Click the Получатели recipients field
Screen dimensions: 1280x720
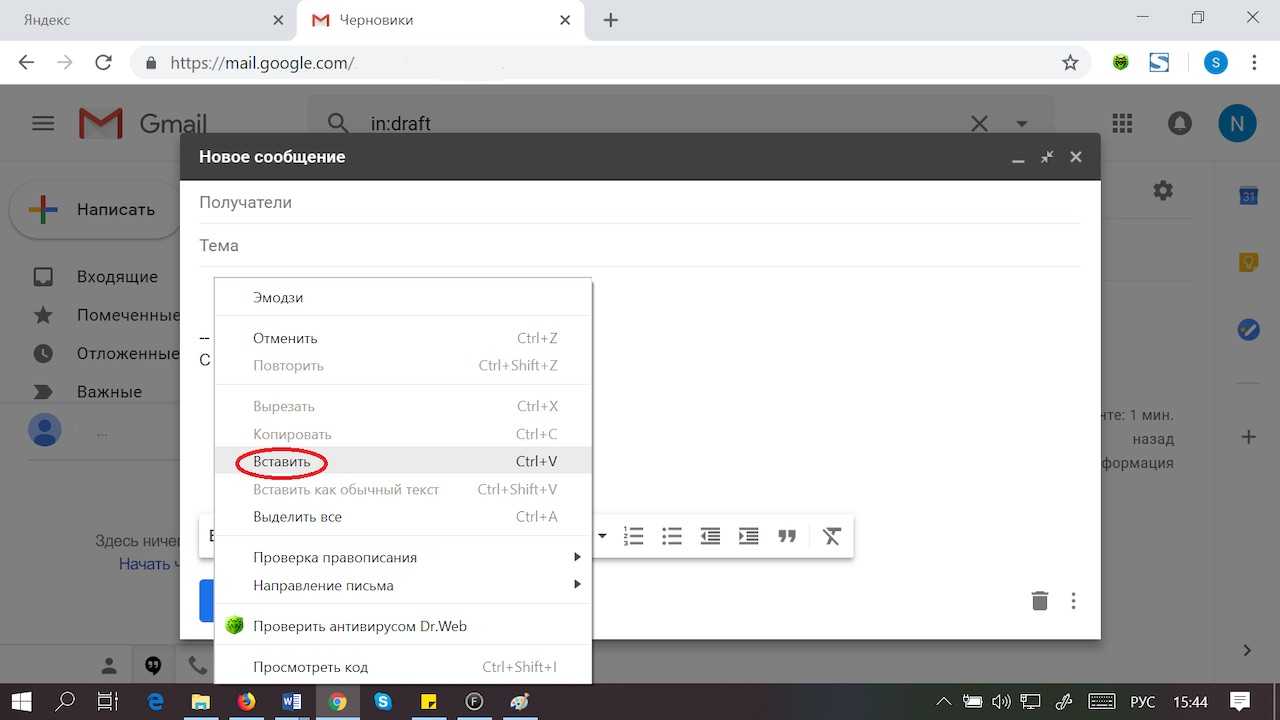[640, 202]
